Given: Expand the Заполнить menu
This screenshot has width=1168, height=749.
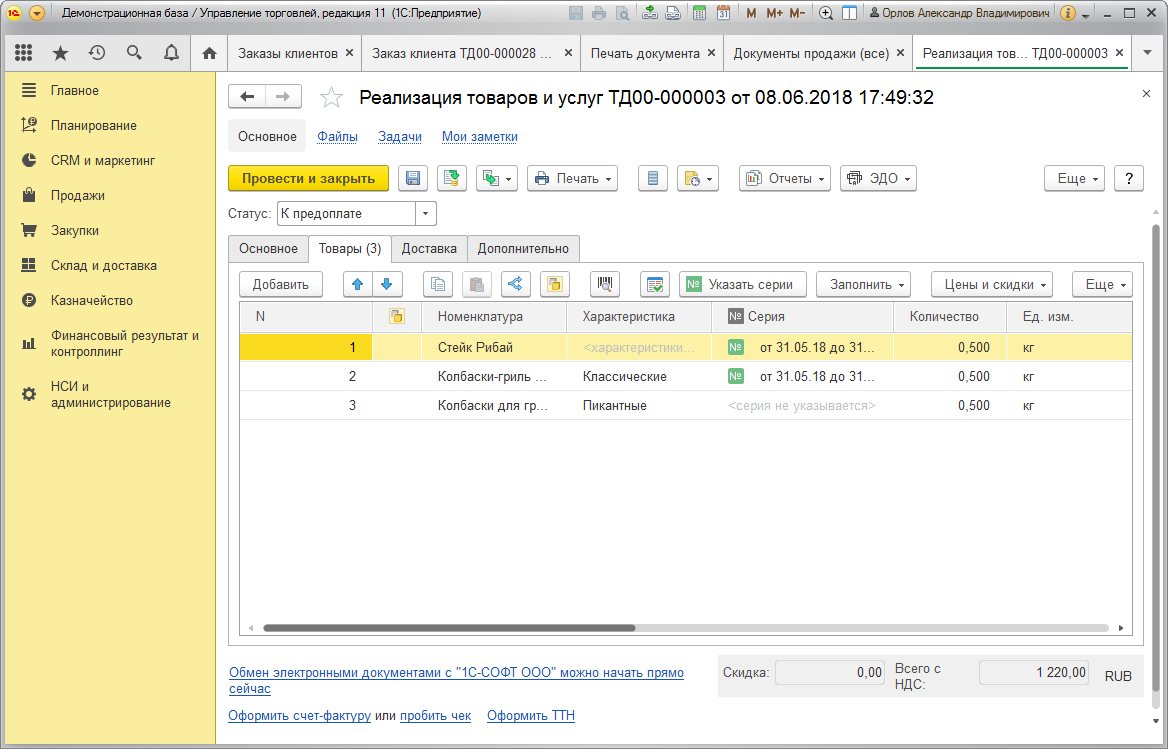Looking at the screenshot, I should click(x=863, y=284).
